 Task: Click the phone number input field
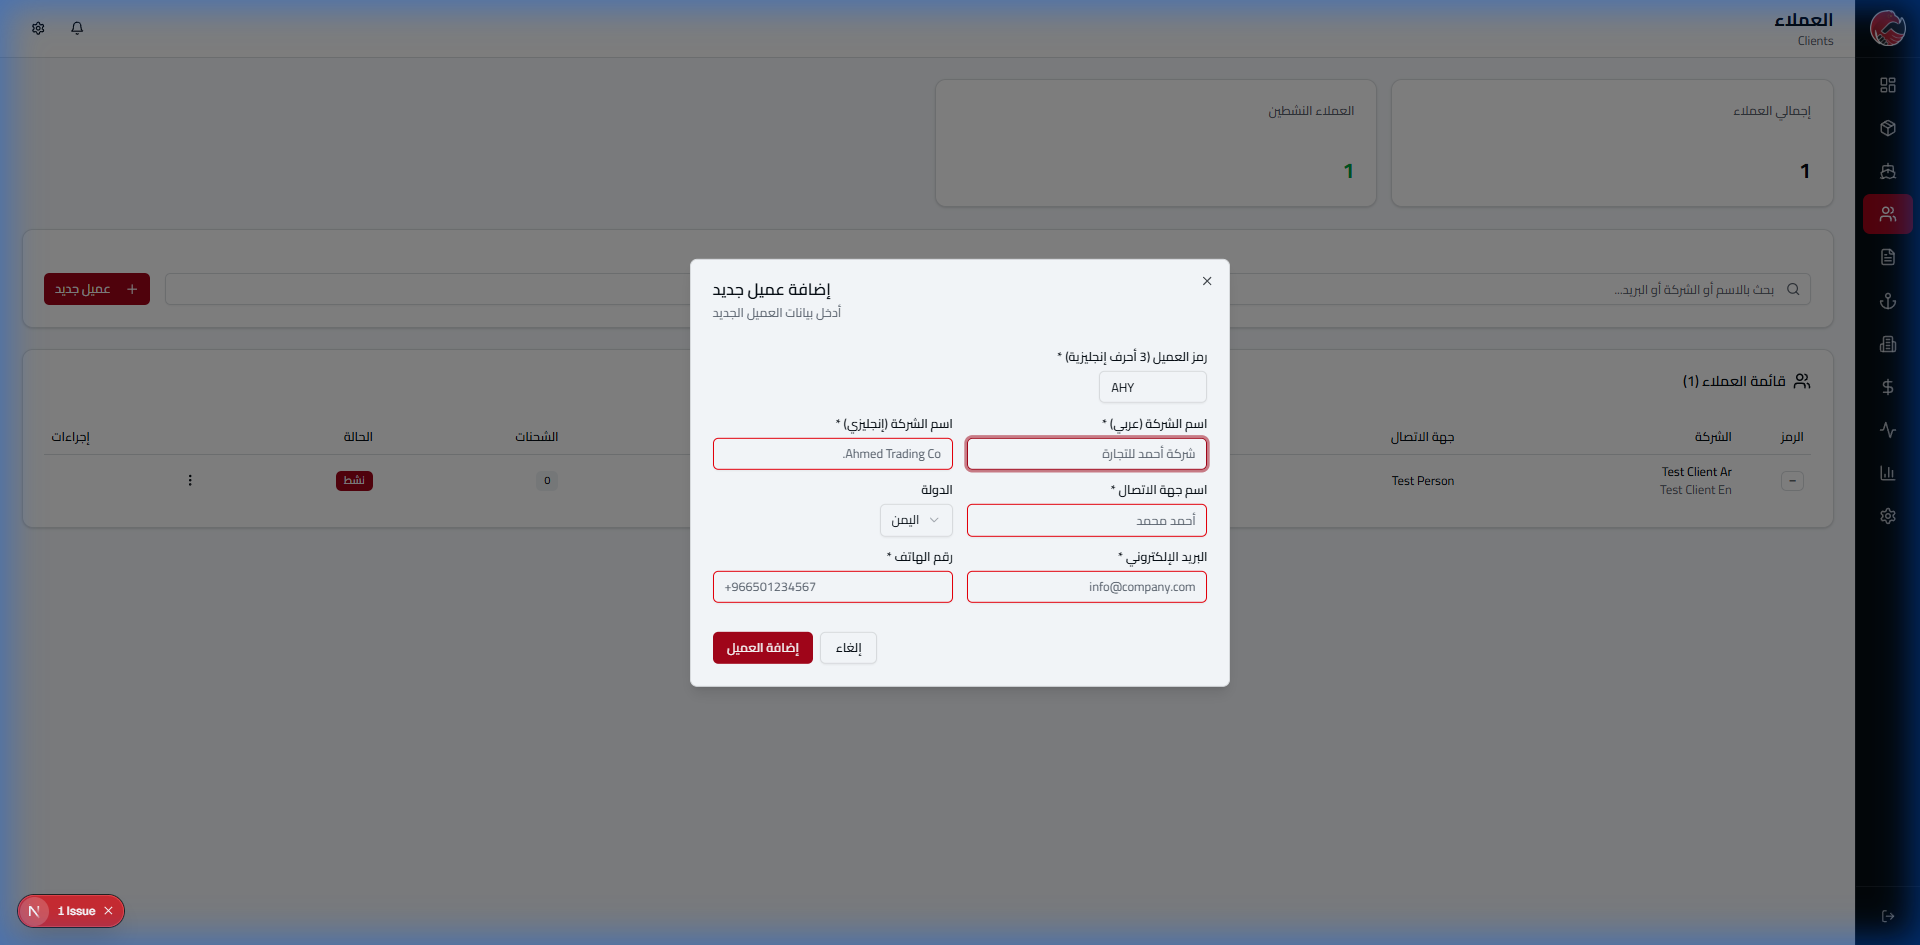[x=832, y=587]
